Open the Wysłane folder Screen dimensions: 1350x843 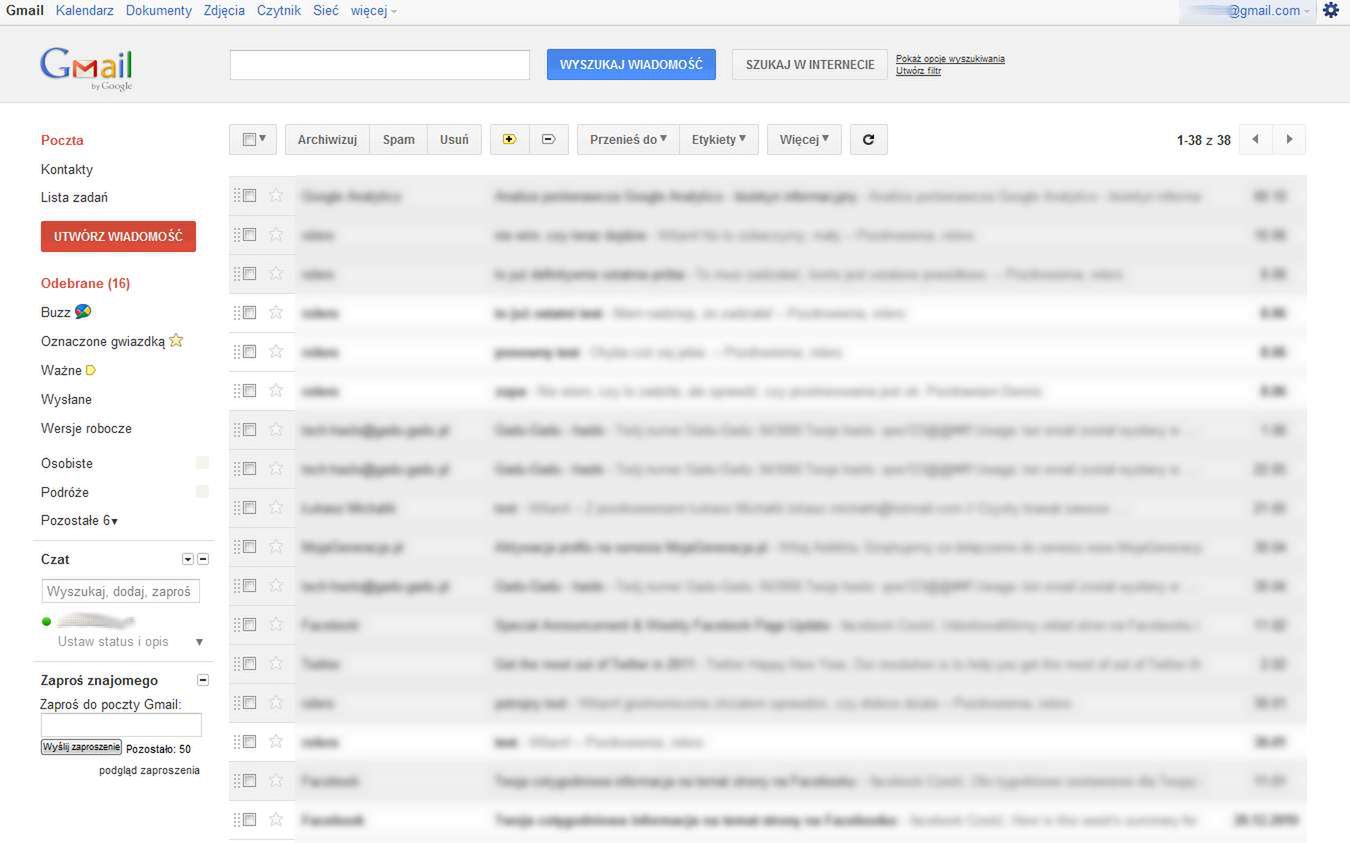click(66, 400)
